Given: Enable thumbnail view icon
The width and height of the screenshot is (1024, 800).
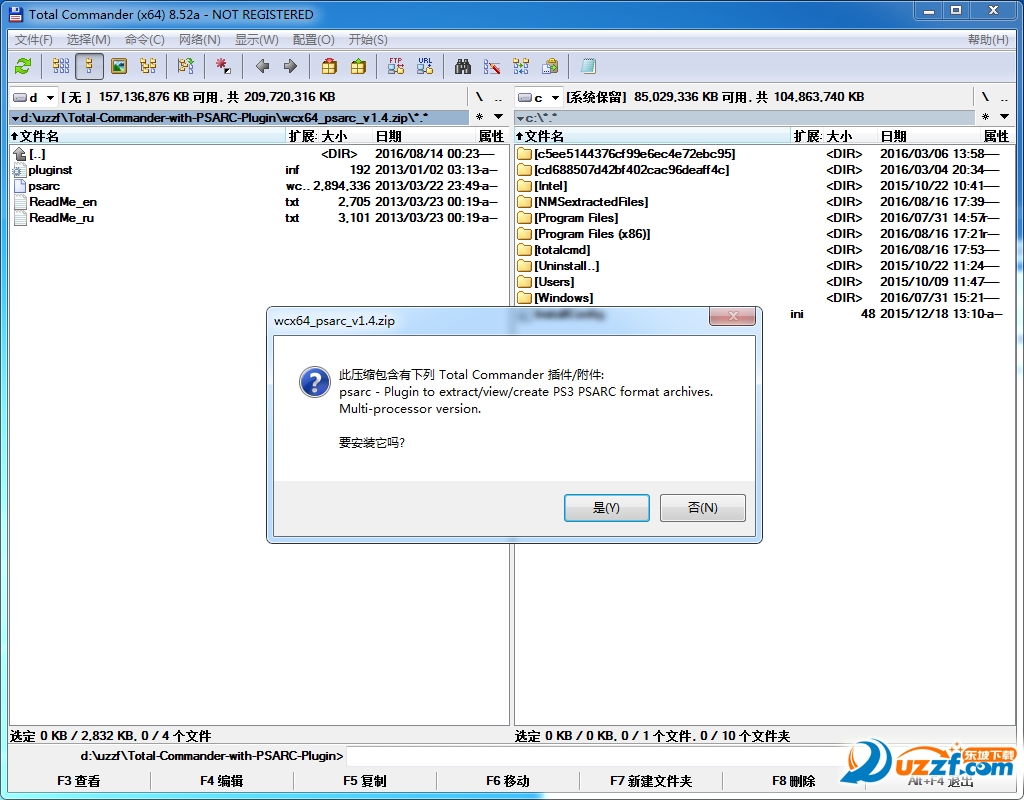Looking at the screenshot, I should (x=119, y=66).
